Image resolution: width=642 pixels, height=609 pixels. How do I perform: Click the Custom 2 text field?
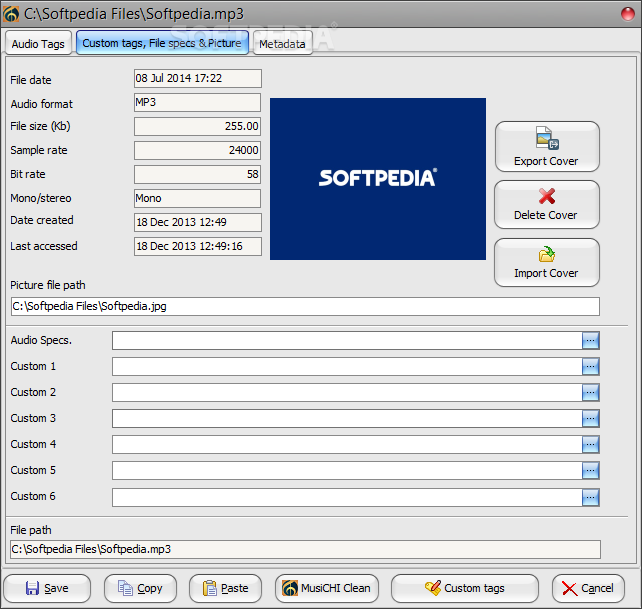(347, 392)
